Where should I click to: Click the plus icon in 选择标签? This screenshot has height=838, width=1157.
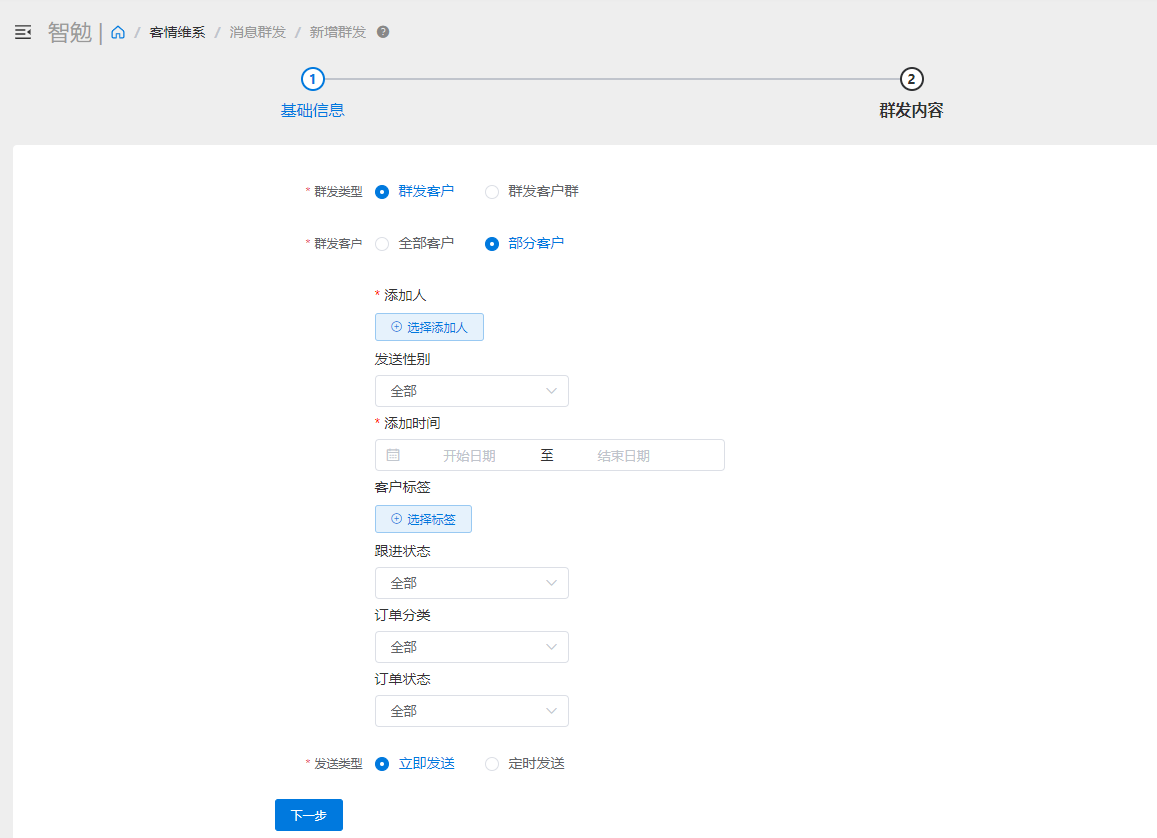click(396, 519)
